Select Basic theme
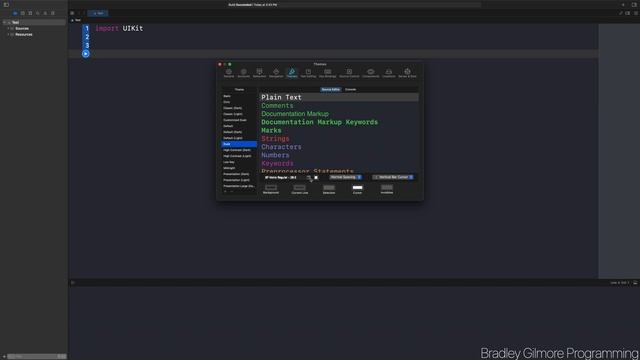Viewport: 640px width, 360px height. tap(239, 96)
